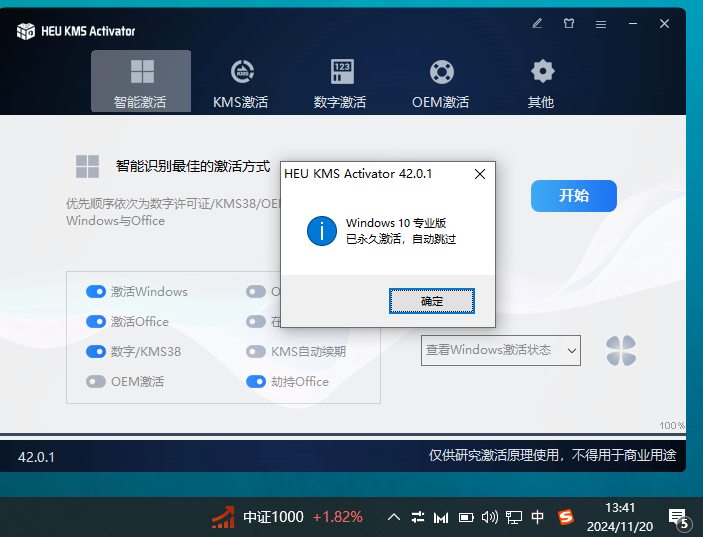Viewport: 703px width, 537px height.
Task: Click the 智能识别最佳的激活方式 heading
Action: (193, 166)
